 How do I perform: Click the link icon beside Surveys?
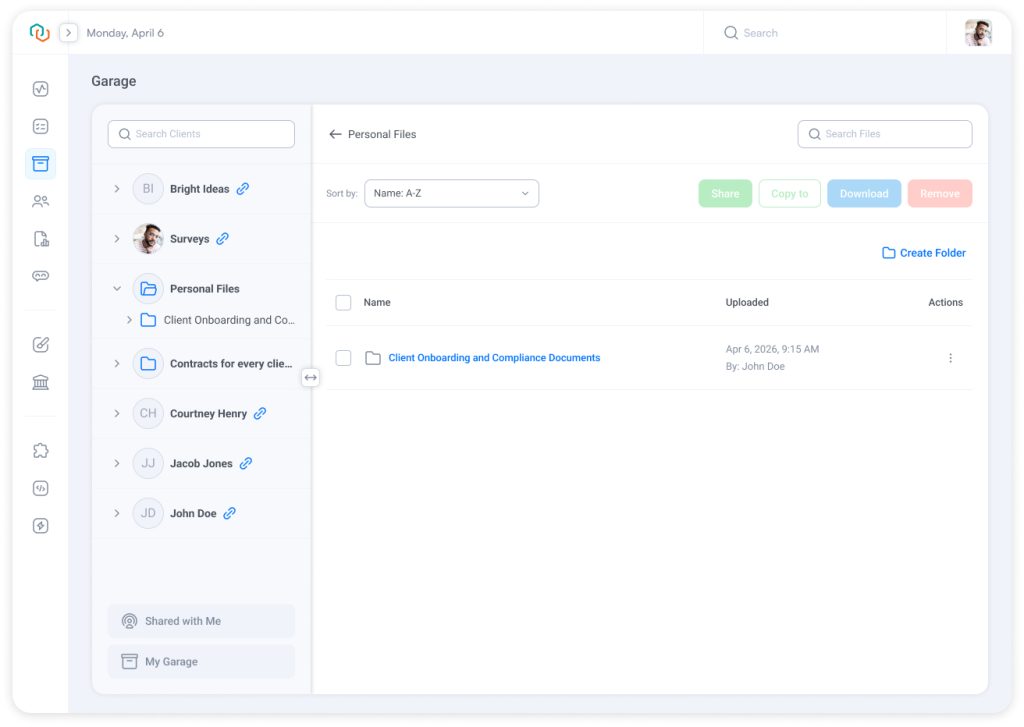223,239
